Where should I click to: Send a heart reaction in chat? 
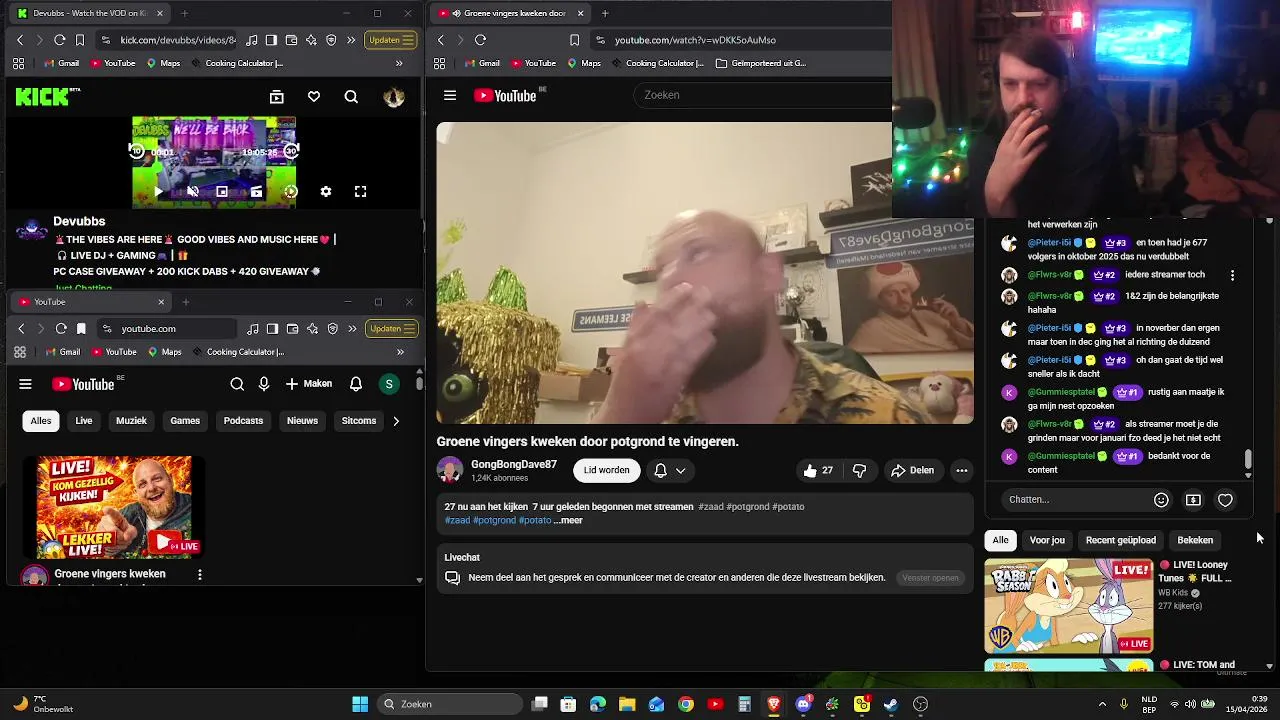pyautogui.click(x=1225, y=500)
